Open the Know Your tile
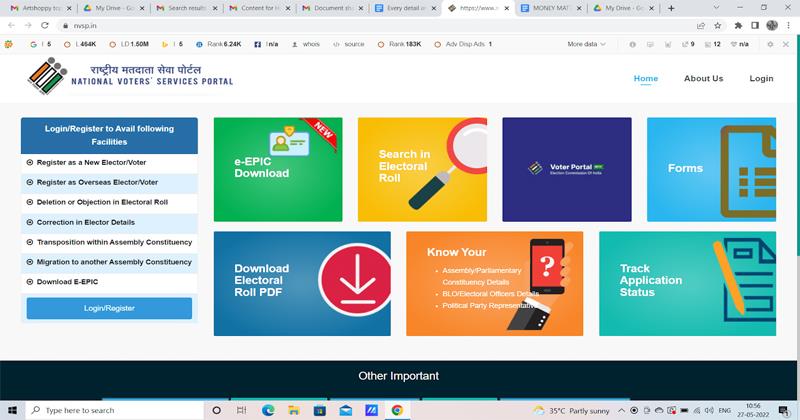 pyautogui.click(x=494, y=284)
